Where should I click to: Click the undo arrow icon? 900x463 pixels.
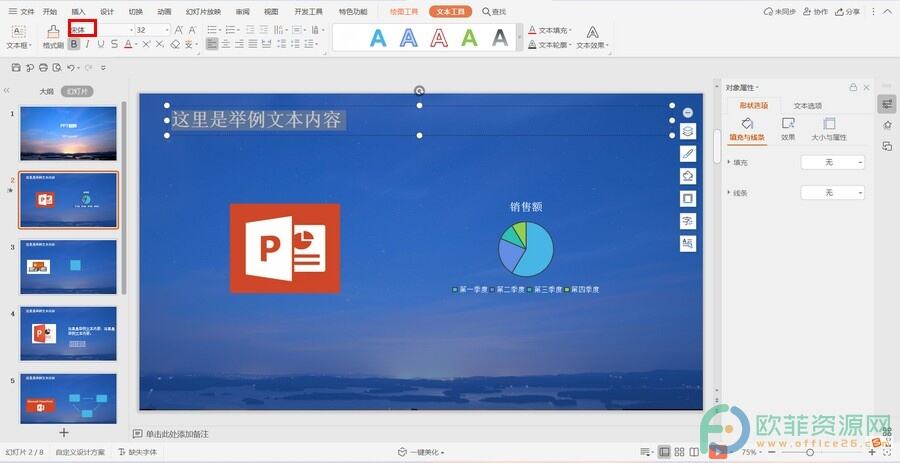click(71, 68)
